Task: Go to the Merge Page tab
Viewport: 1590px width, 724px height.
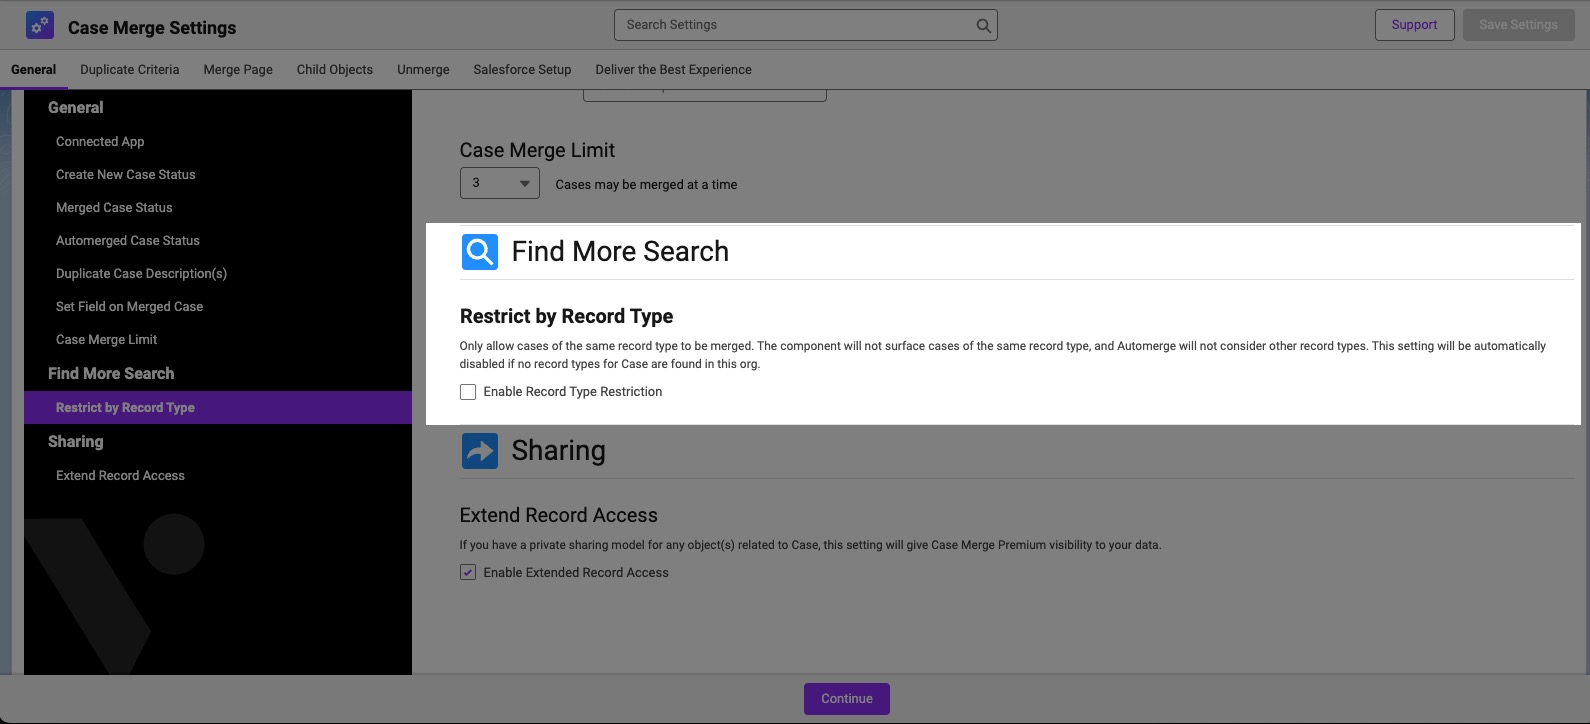Action: tap(238, 70)
